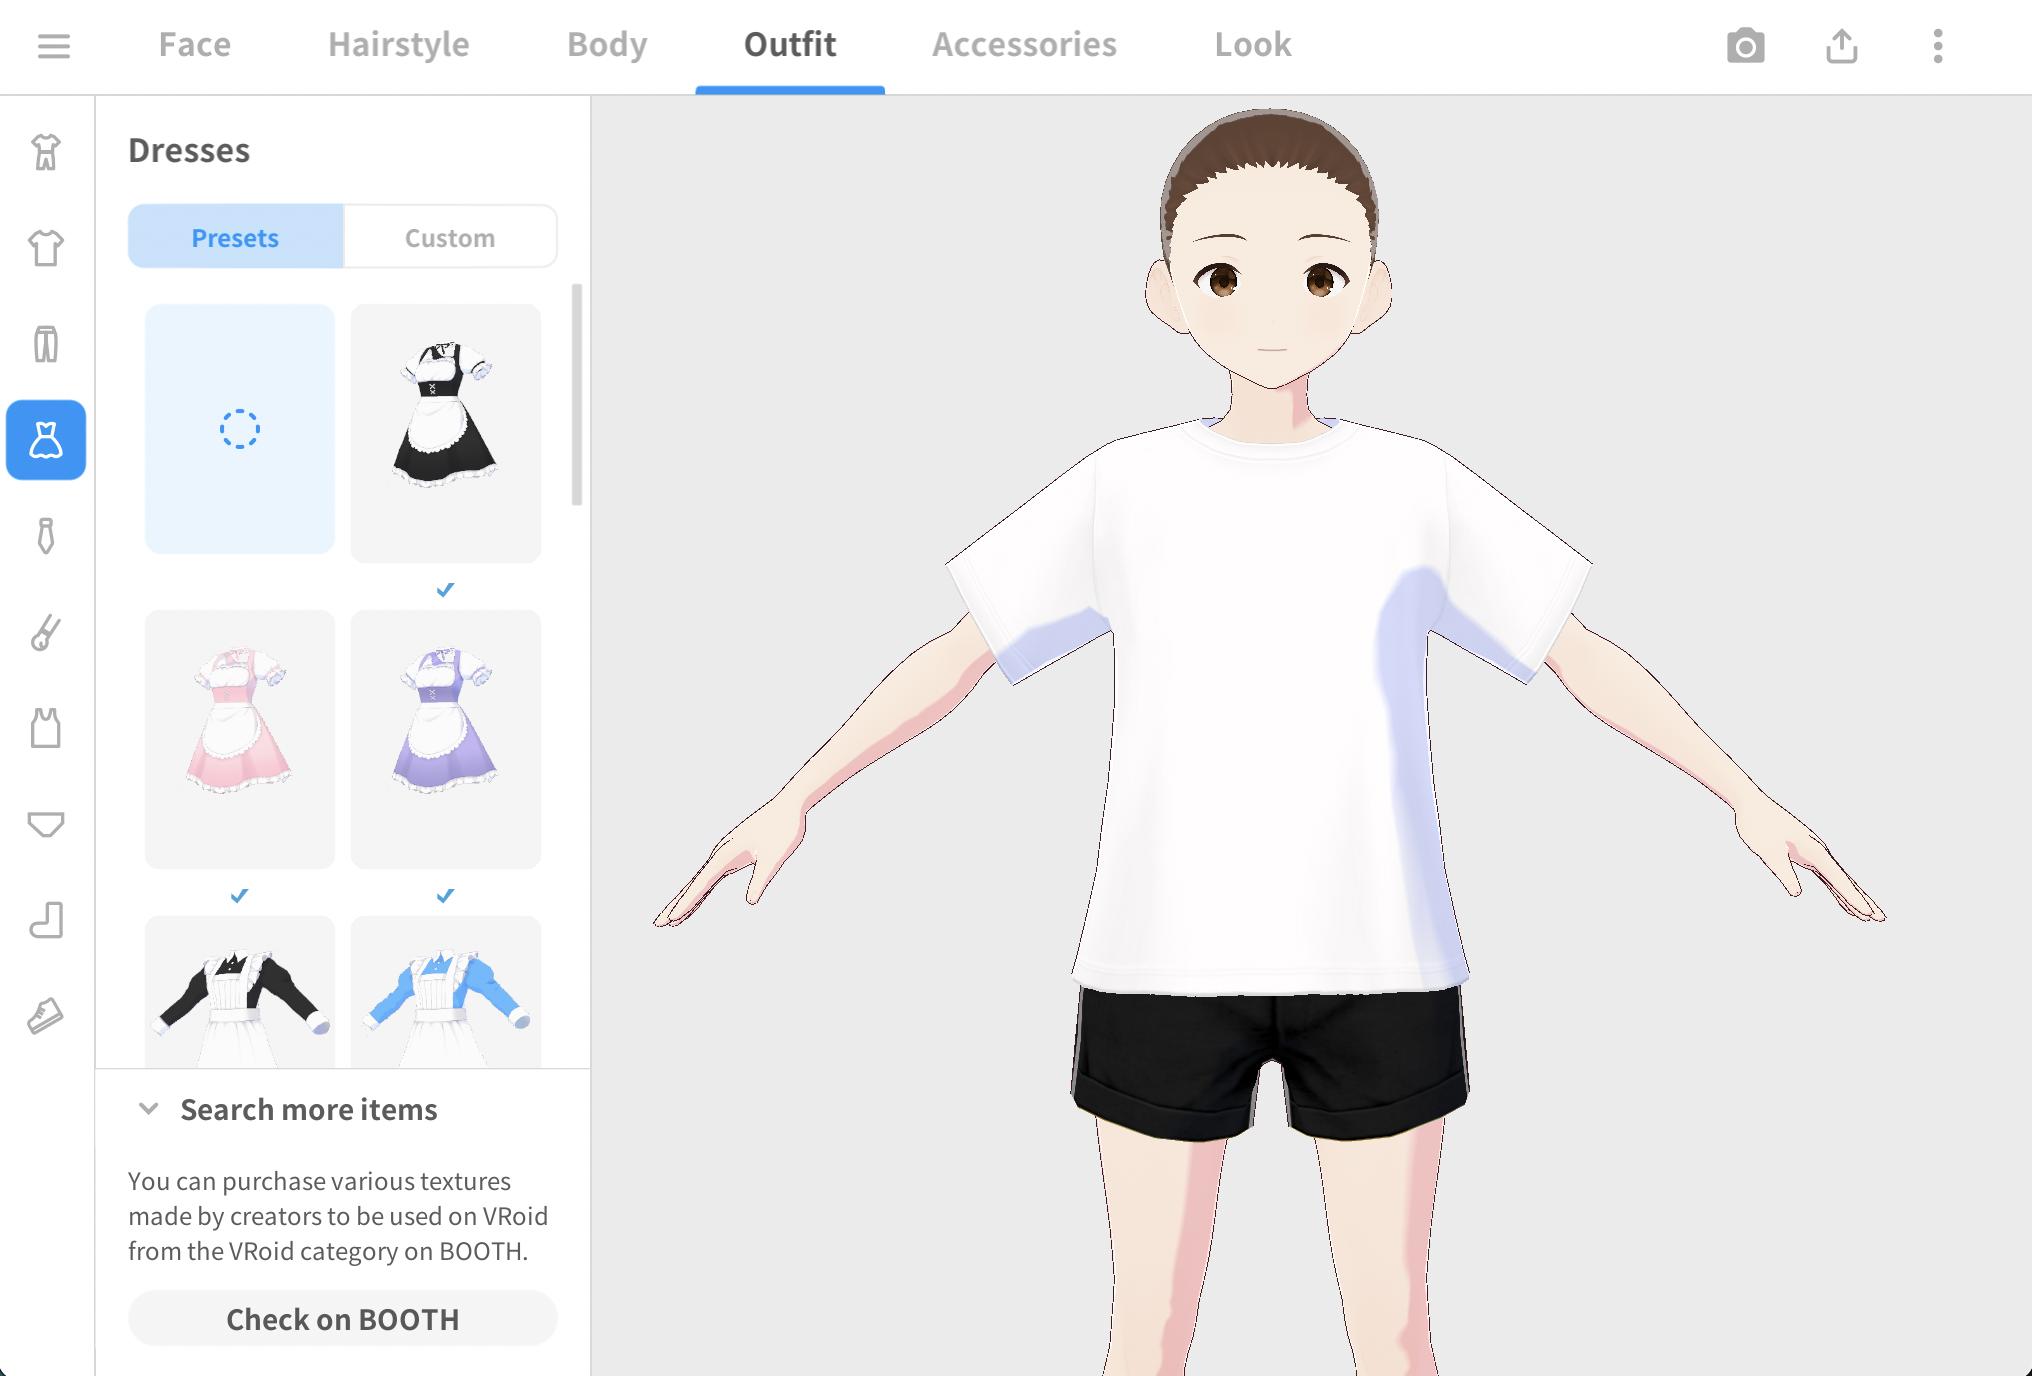Viewport: 2032px width, 1376px height.
Task: Switch to the Accessories tab
Action: [x=1024, y=45]
